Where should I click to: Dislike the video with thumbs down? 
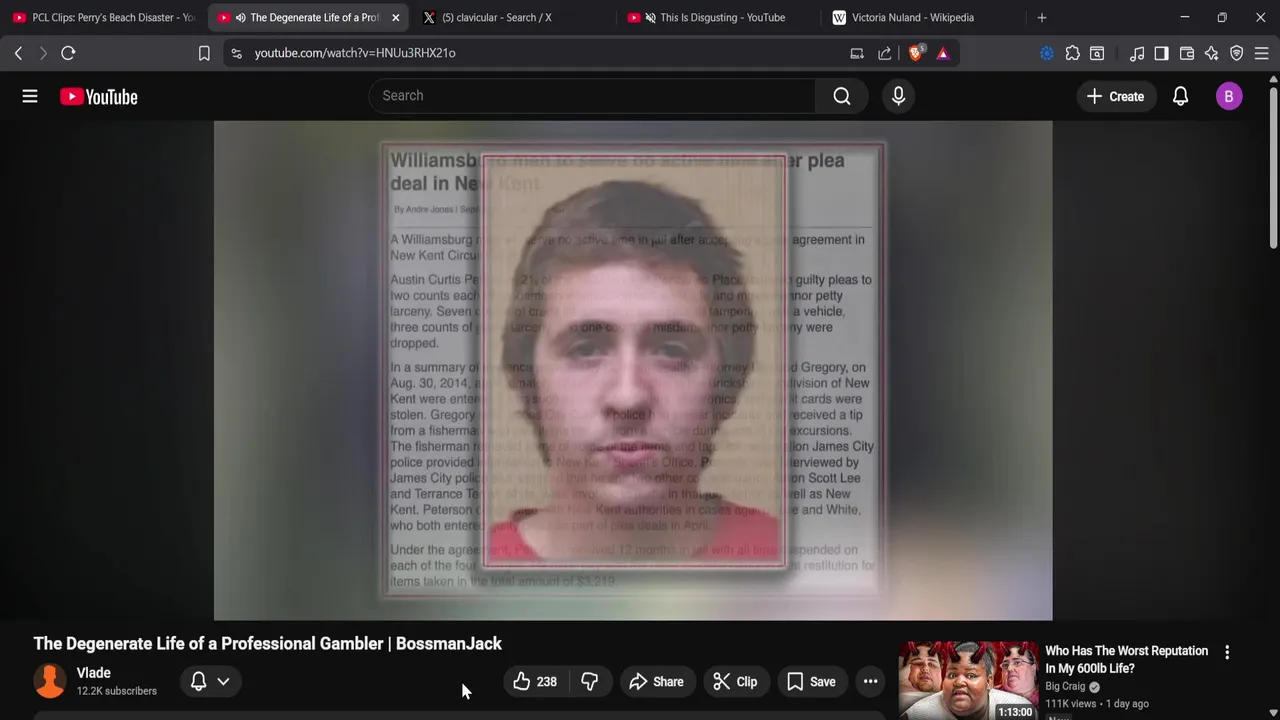point(590,682)
